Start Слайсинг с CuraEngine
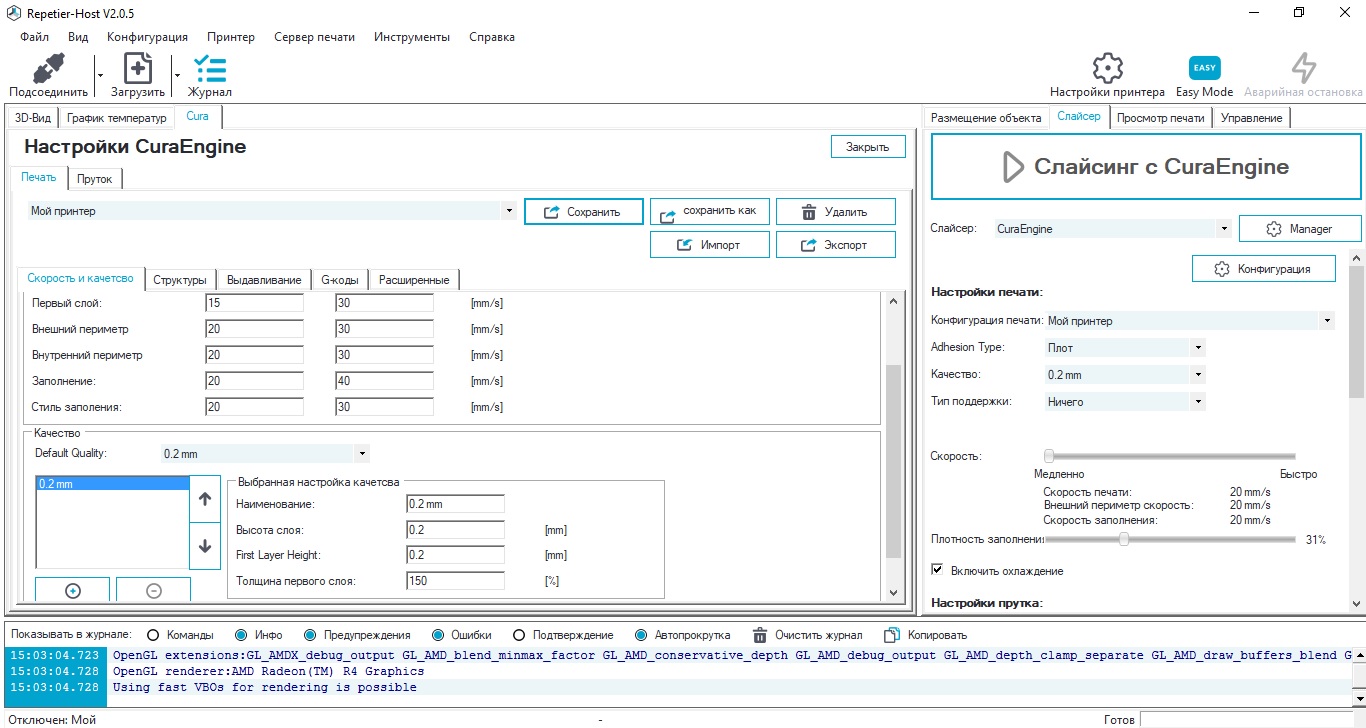 pyautogui.click(x=1146, y=167)
